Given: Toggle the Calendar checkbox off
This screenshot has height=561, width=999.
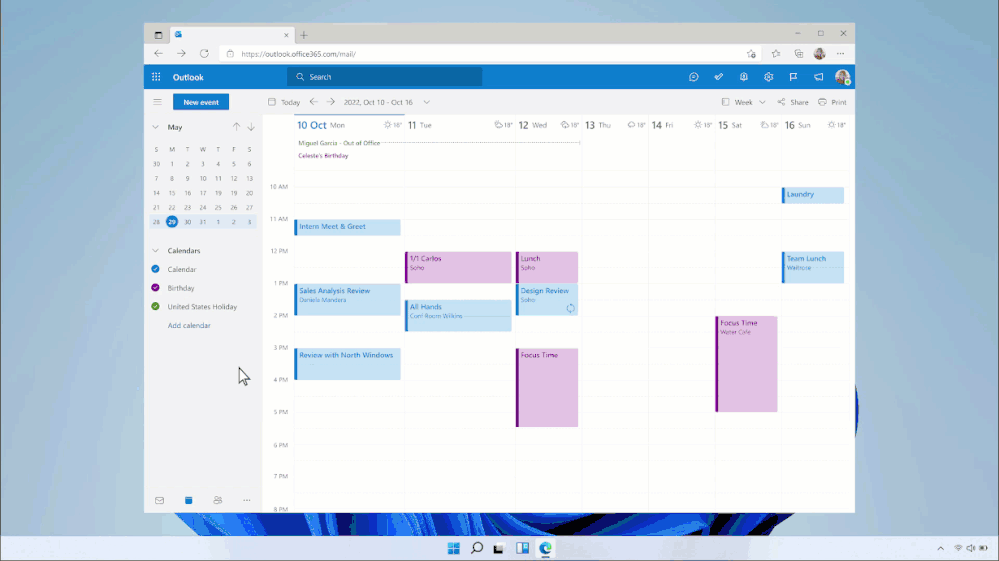Looking at the screenshot, I should [156, 269].
